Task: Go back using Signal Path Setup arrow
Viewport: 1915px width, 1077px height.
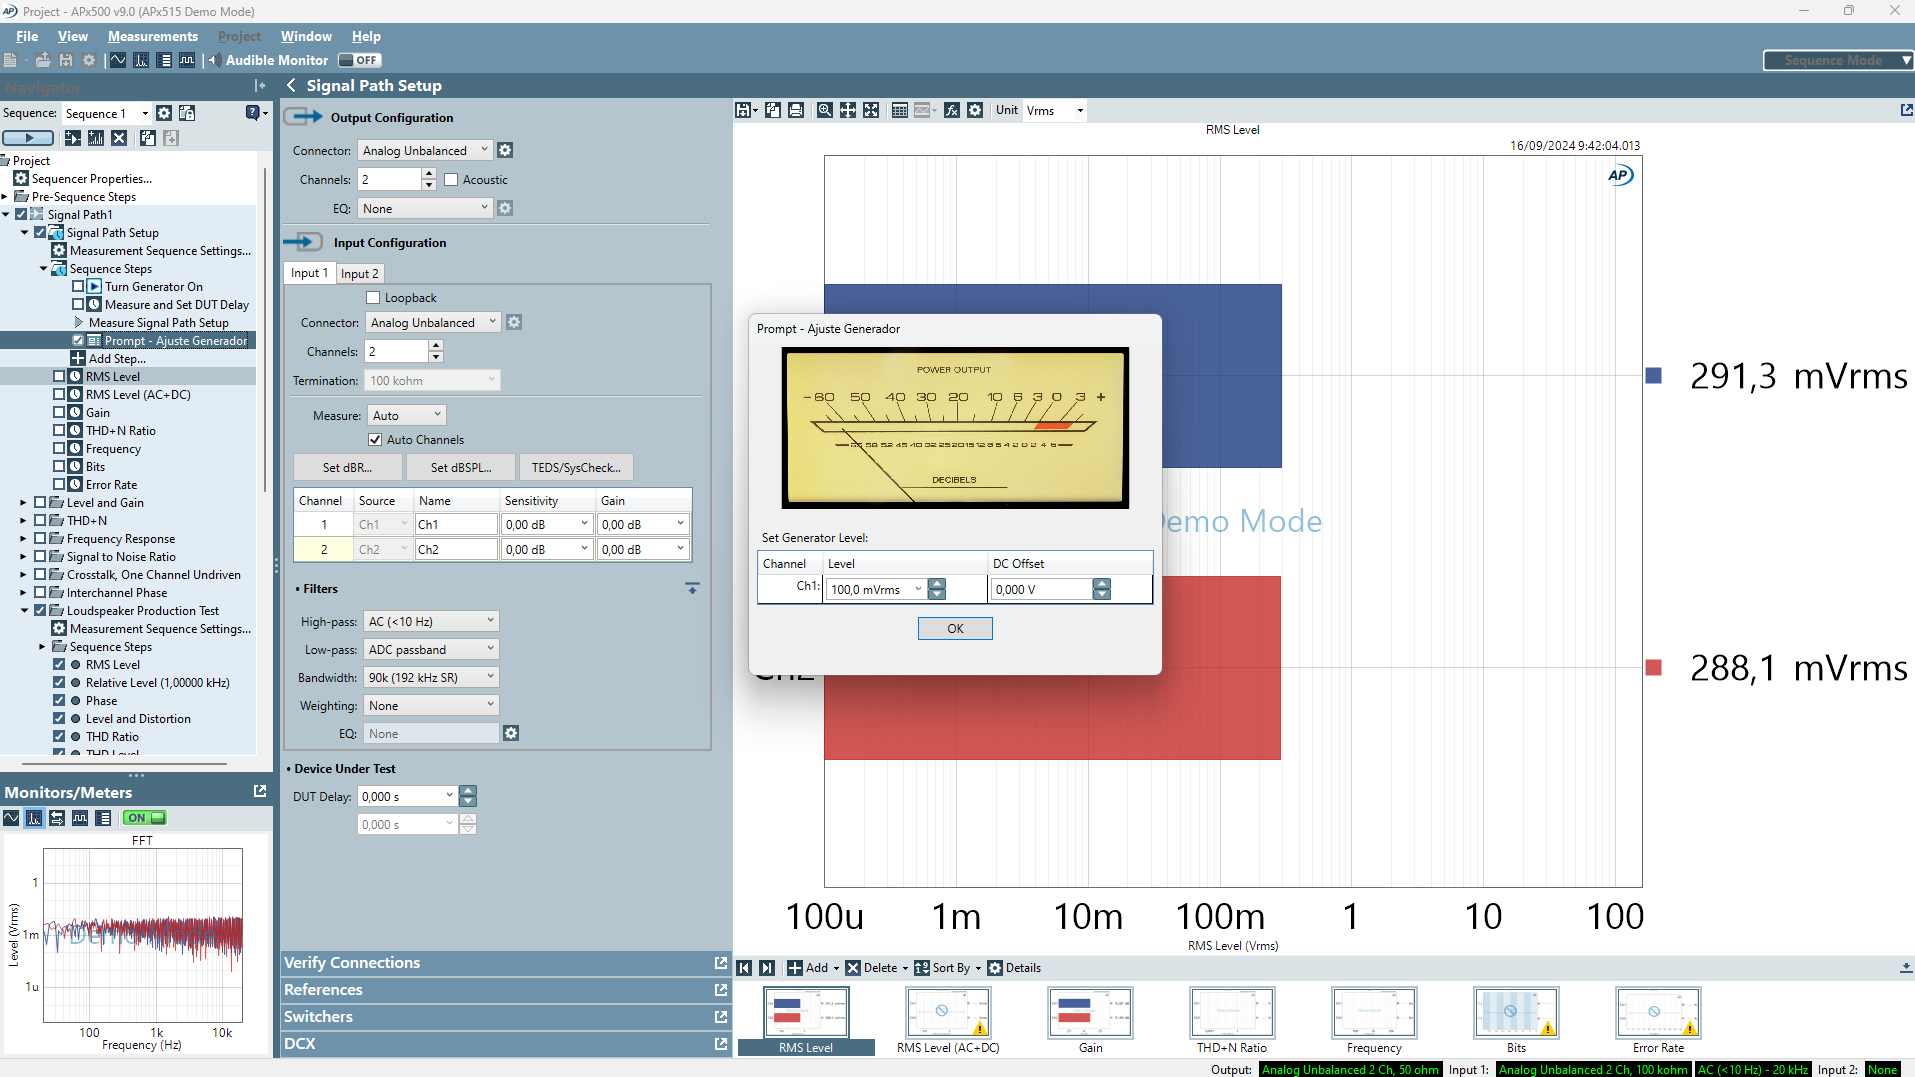Action: [x=291, y=86]
